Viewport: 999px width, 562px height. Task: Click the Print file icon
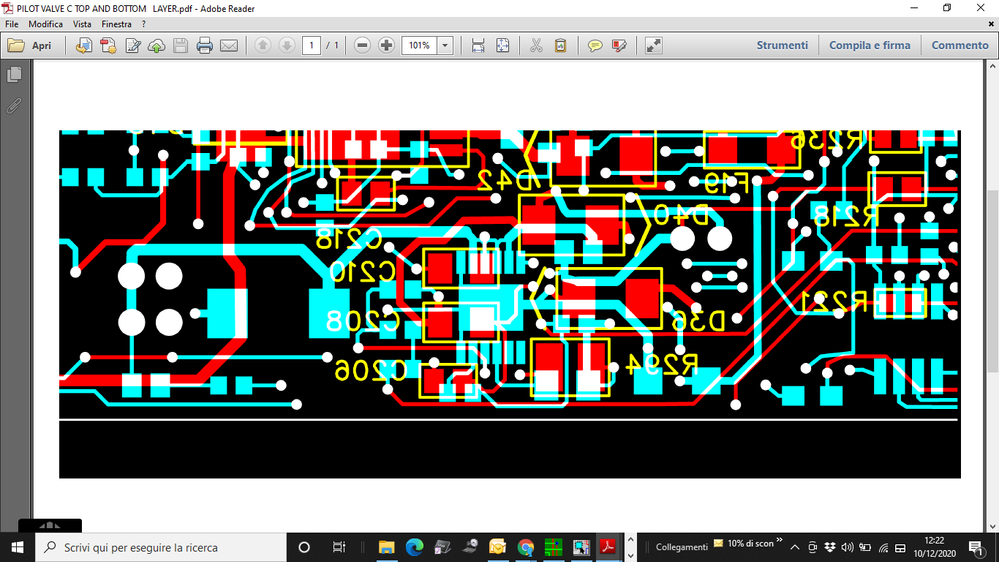click(x=205, y=45)
